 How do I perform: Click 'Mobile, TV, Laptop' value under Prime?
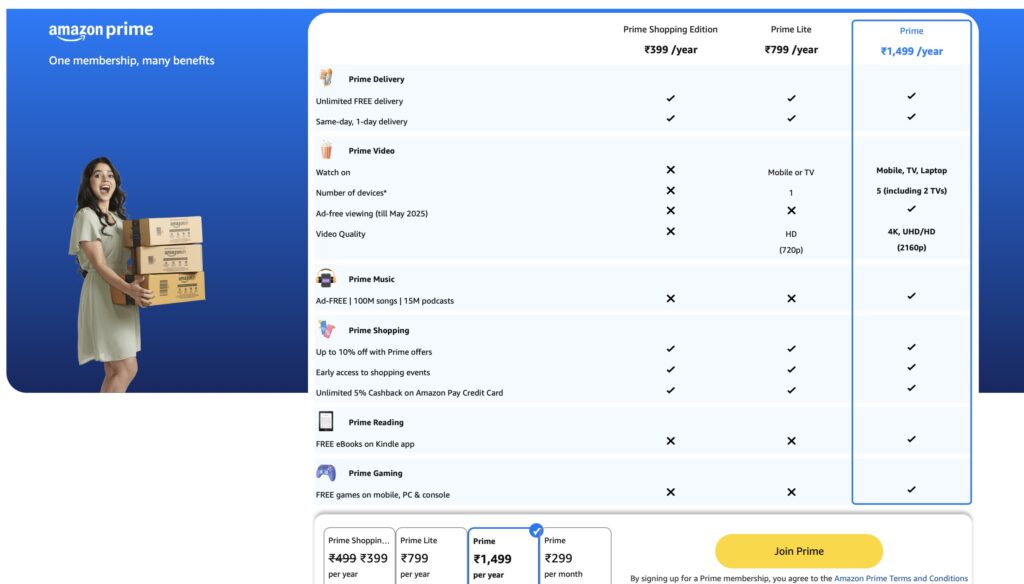point(912,170)
